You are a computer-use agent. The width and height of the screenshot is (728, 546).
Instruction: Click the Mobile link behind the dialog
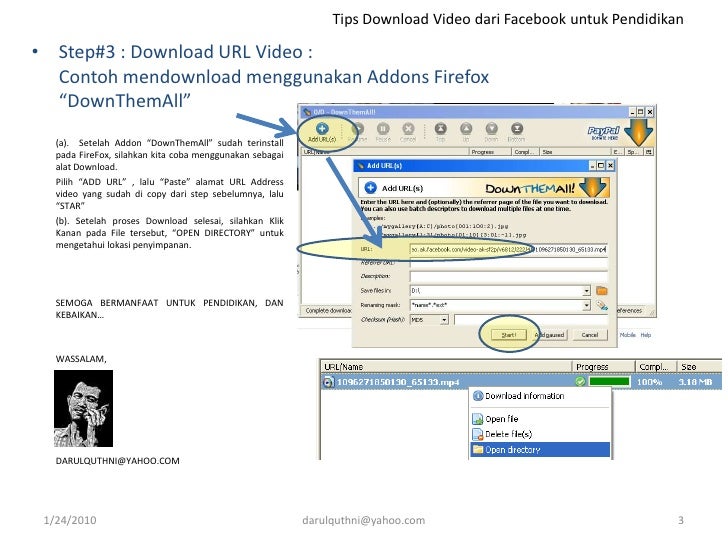tap(627, 335)
